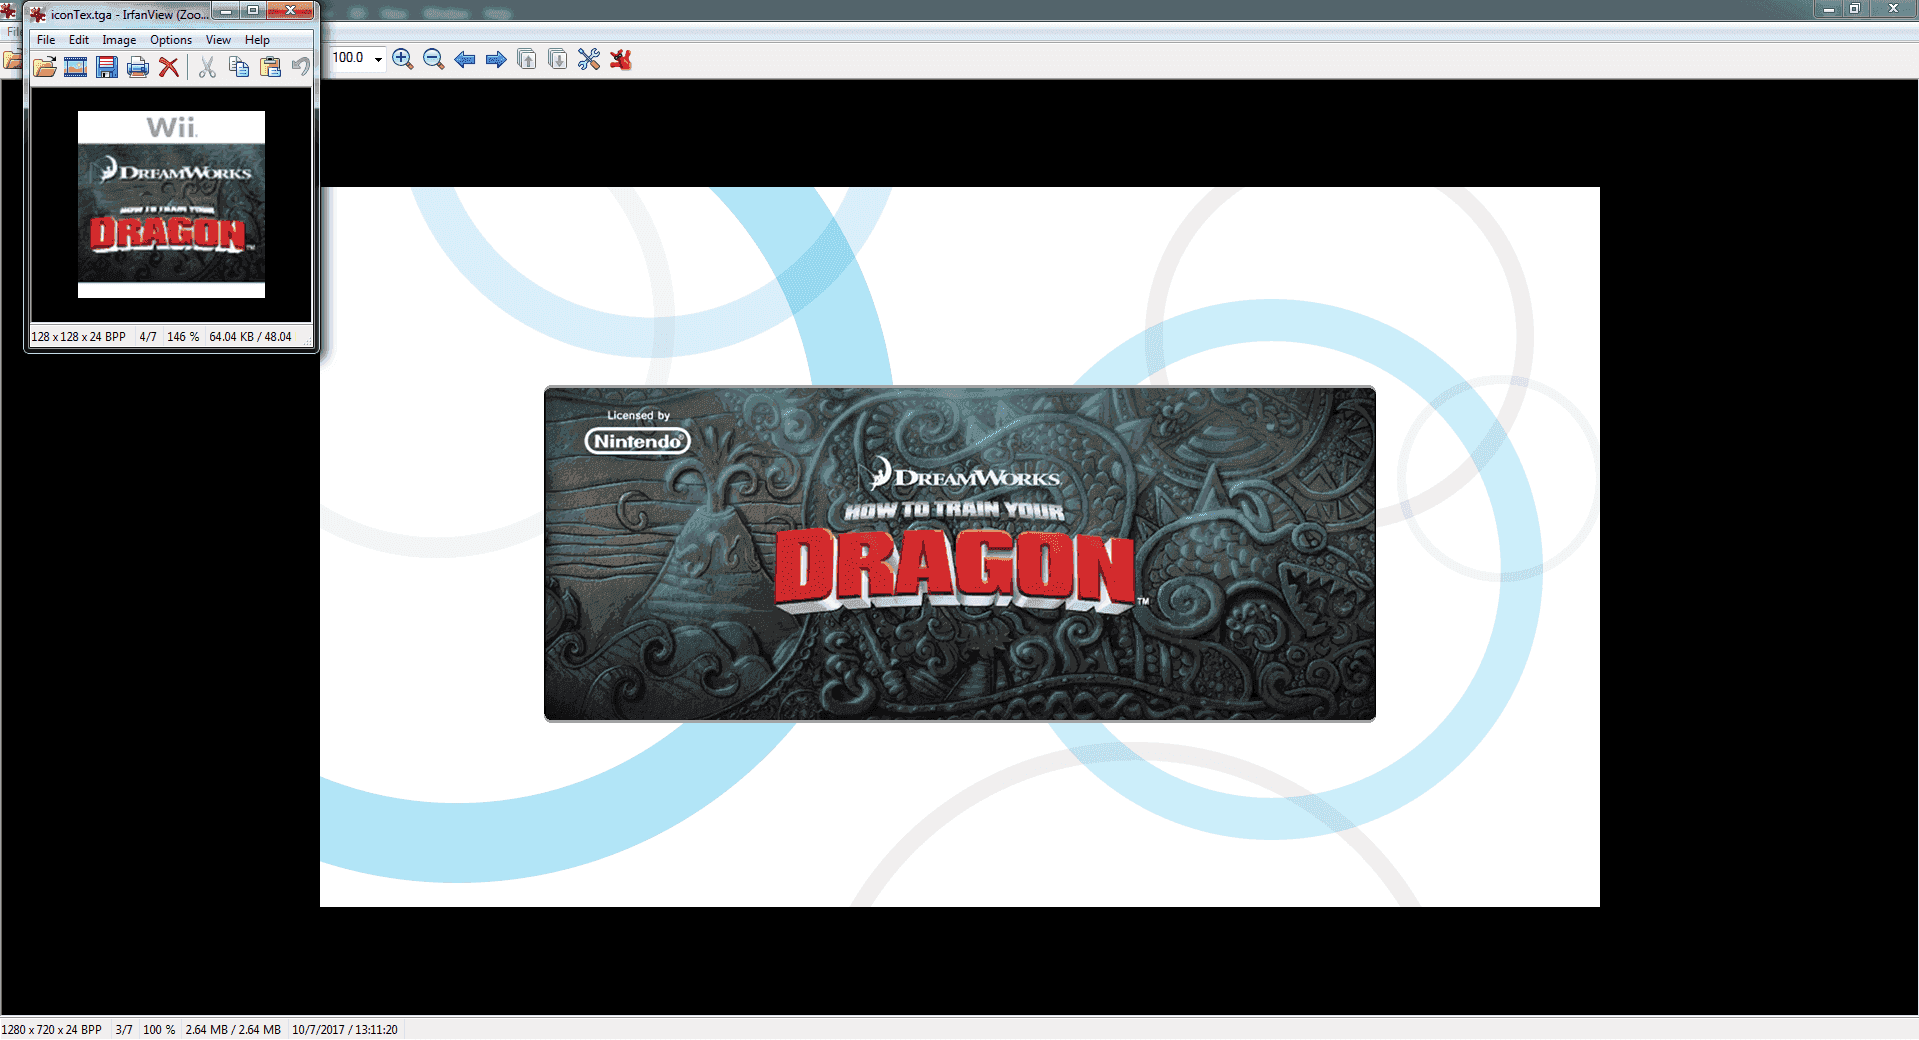Click the Copy icon in iconTex toolbar
The width and height of the screenshot is (1919, 1040).
[x=239, y=67]
